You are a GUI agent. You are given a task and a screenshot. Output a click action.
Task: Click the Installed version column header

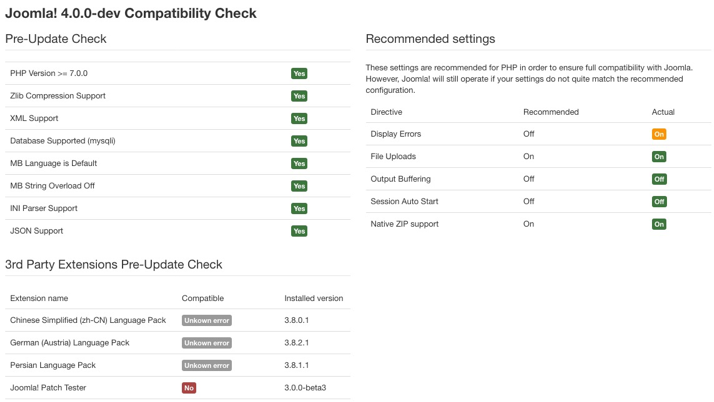pos(314,298)
